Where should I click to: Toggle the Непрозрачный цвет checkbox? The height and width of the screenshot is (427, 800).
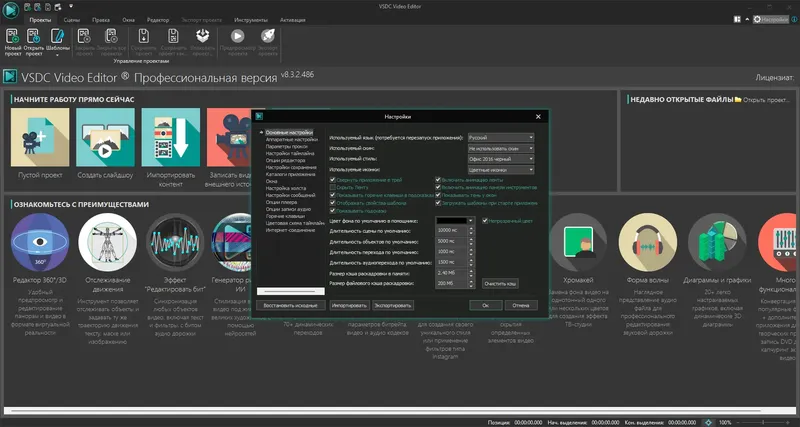click(485, 221)
